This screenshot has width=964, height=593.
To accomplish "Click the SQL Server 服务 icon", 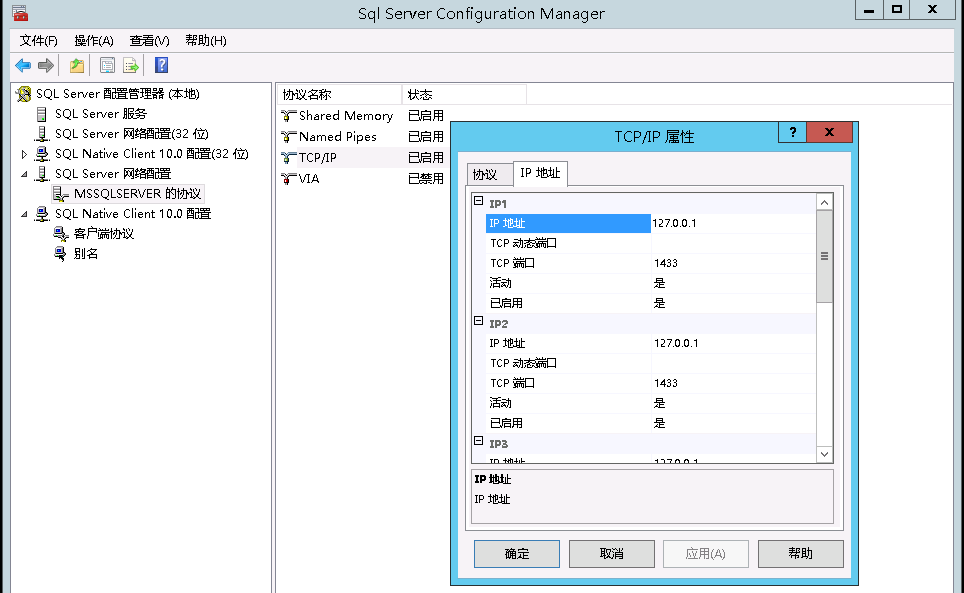I will click(42, 114).
